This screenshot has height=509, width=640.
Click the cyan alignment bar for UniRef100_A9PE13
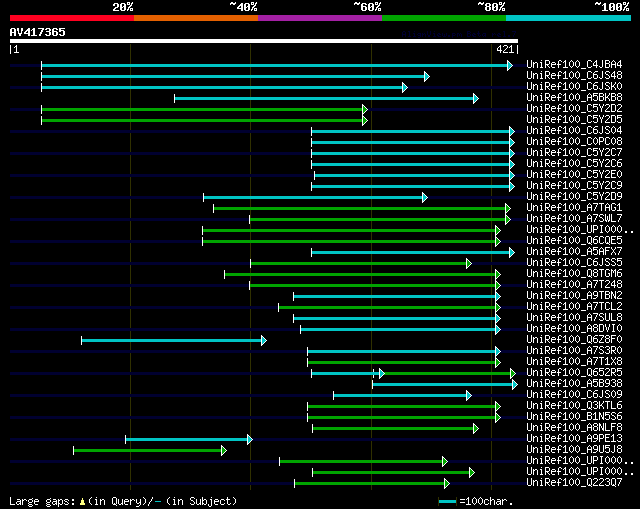click(189, 440)
